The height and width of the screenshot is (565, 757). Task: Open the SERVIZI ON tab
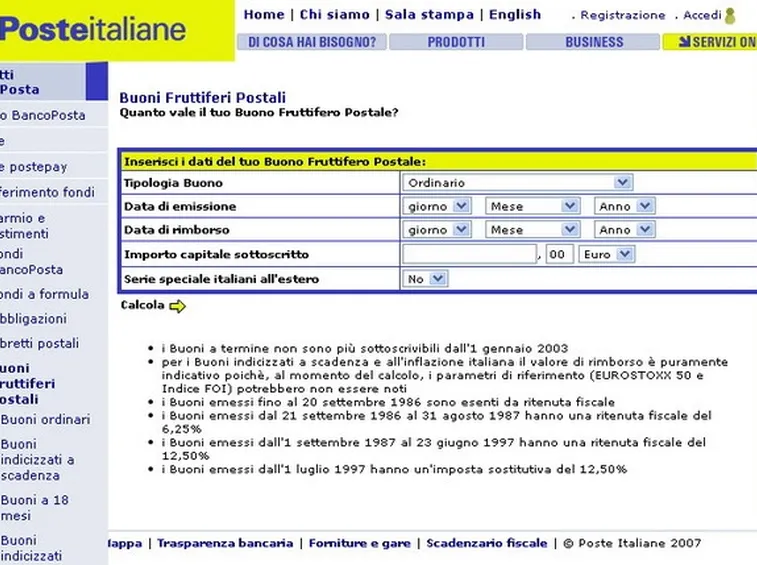pos(710,42)
